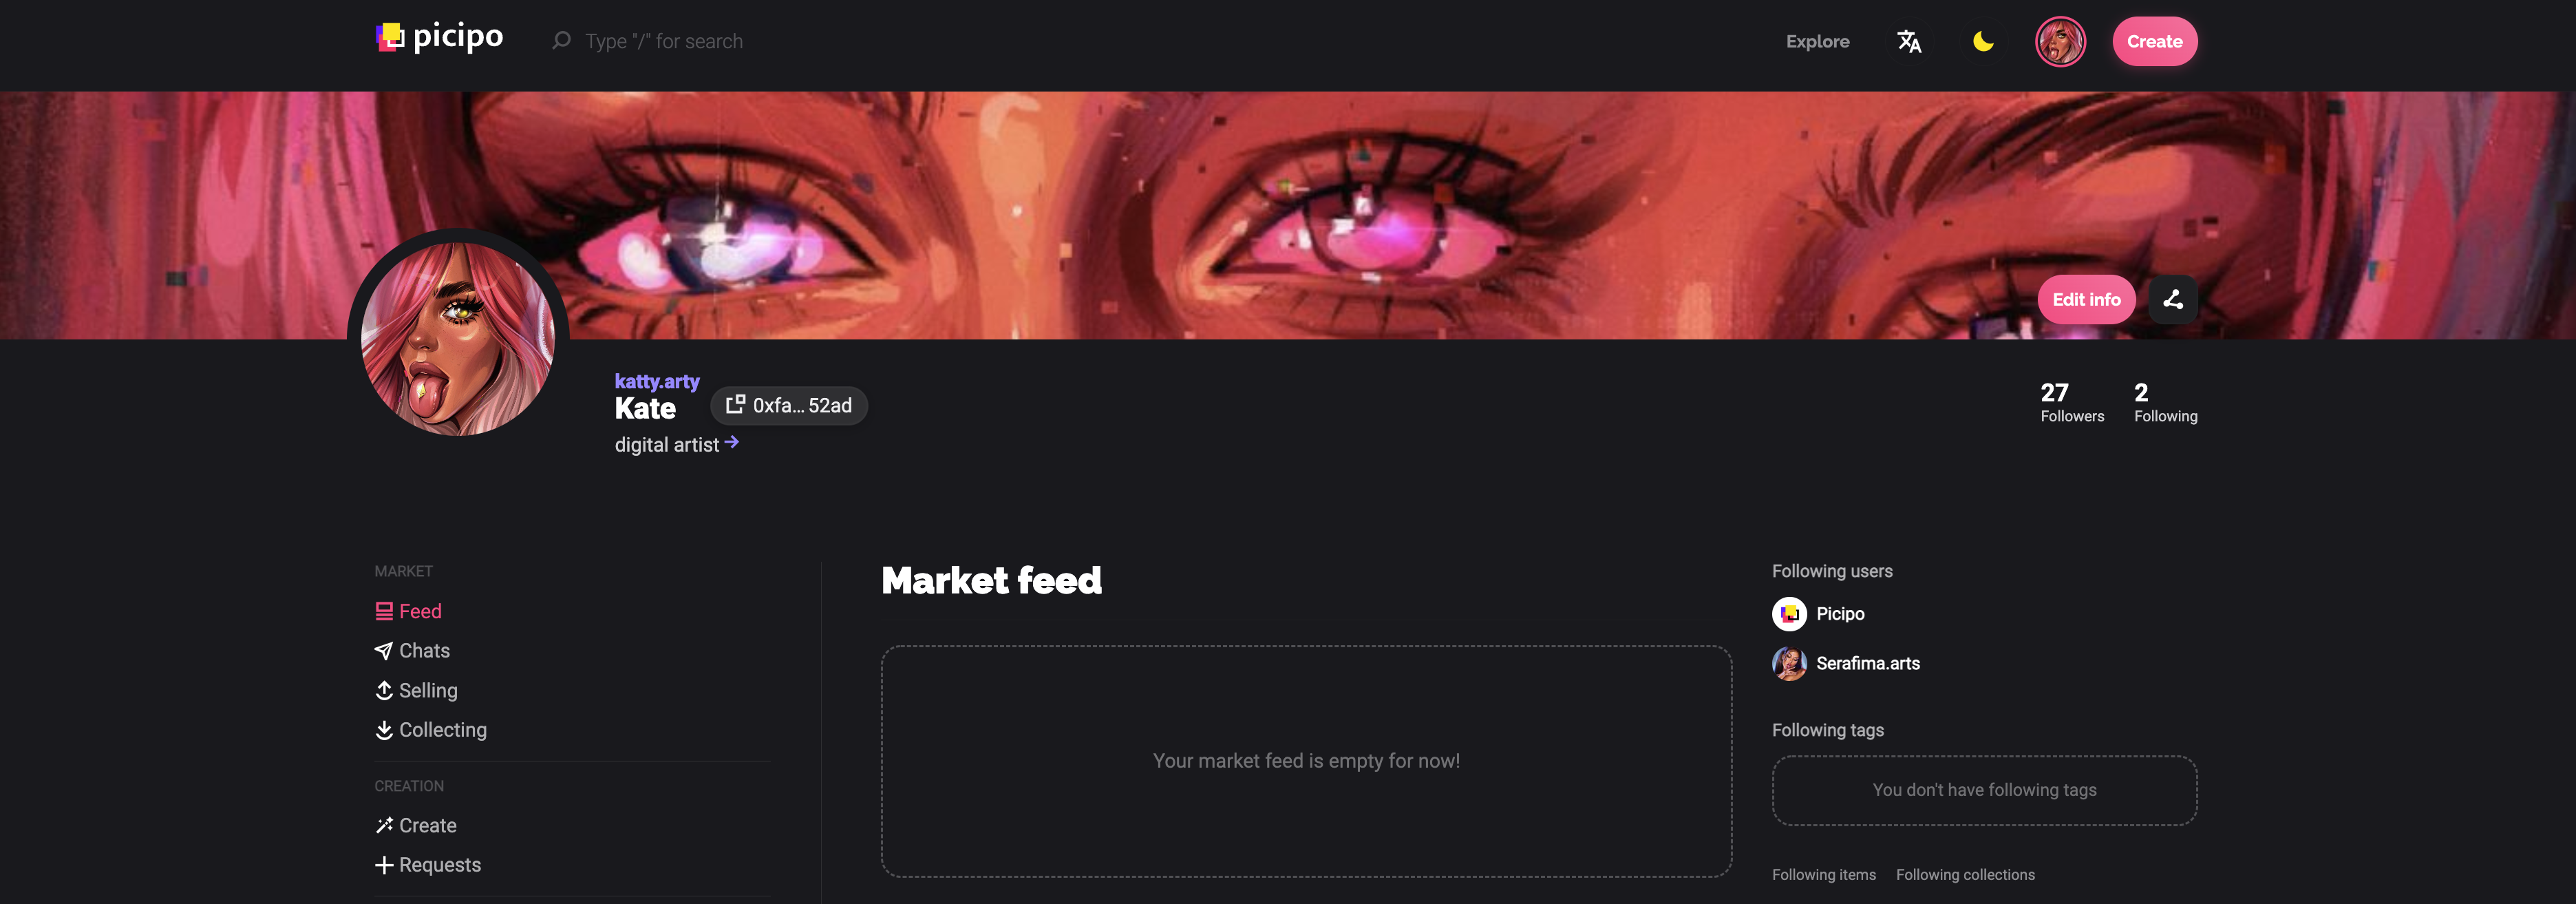The height and width of the screenshot is (904, 2576).
Task: Go to Create under Creation
Action: pos(416,826)
